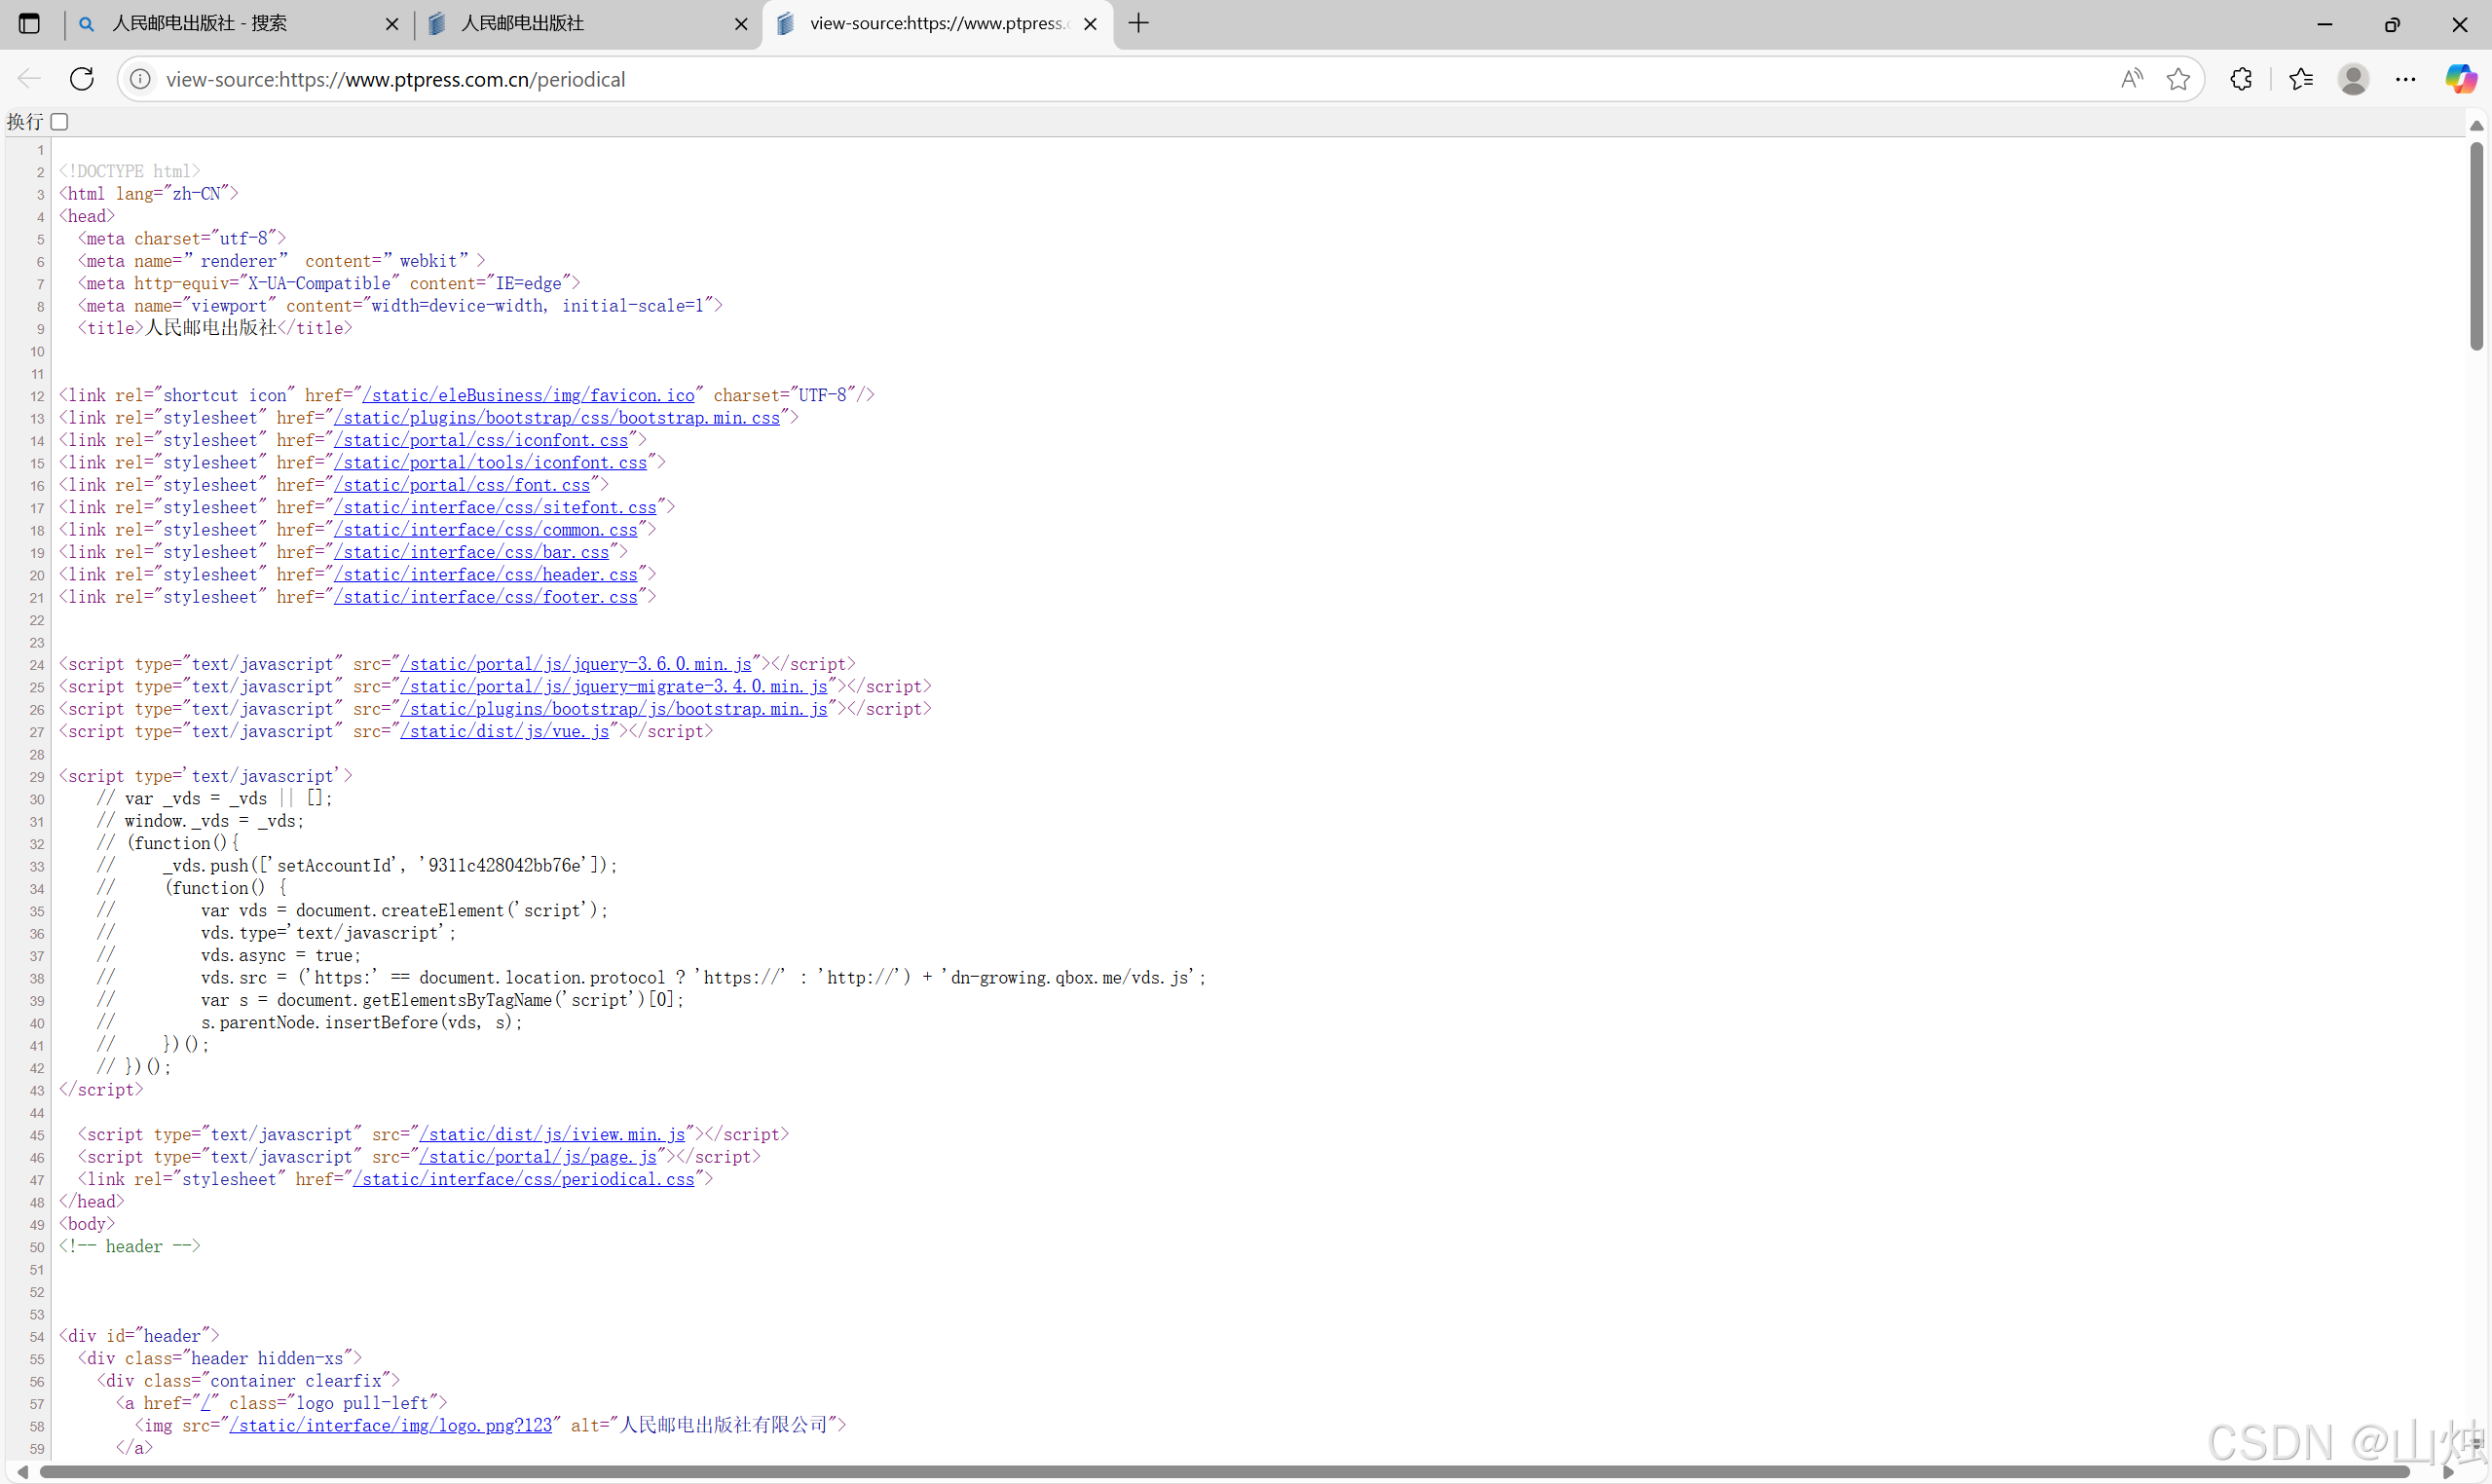Add this page to favorites star
Viewport: 2492px width, 1484px height.
(x=2178, y=79)
